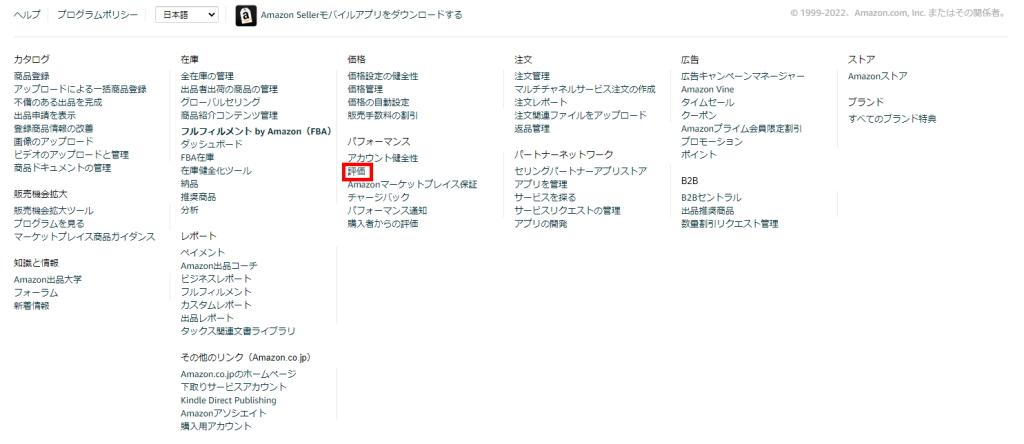Click サービスリクエストの管理
Image resolution: width=1024 pixels, height=444 pixels.
568,211
